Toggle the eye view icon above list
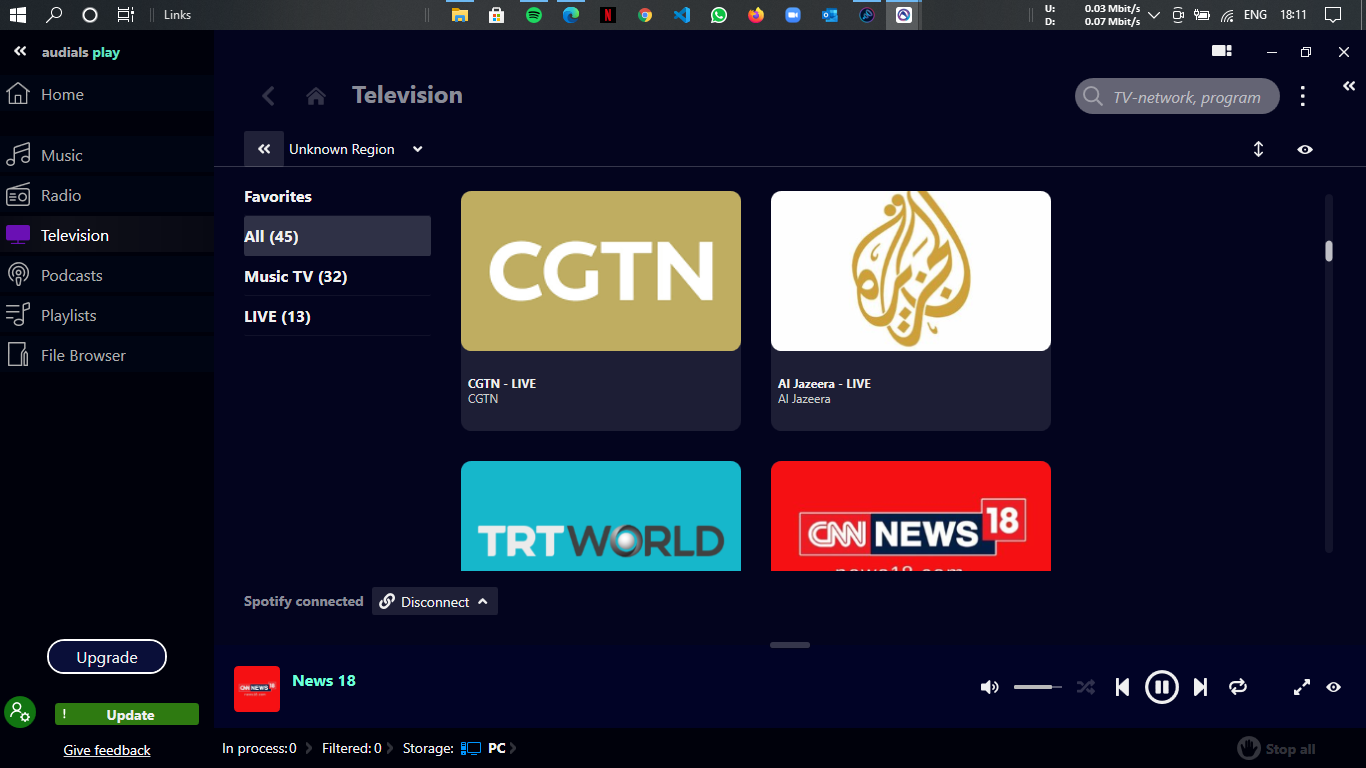Viewport: 1366px width, 768px height. tap(1305, 149)
